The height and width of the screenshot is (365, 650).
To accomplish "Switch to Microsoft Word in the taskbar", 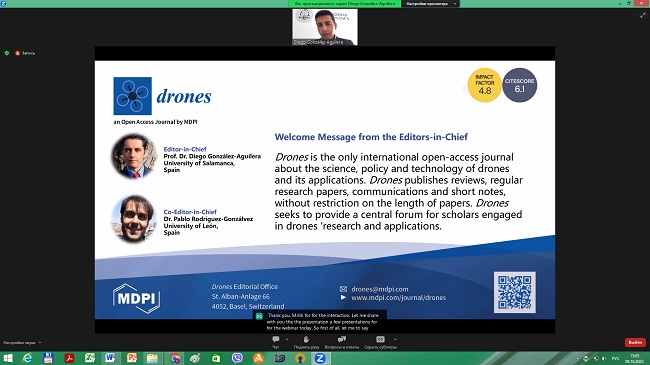I will tap(110, 358).
